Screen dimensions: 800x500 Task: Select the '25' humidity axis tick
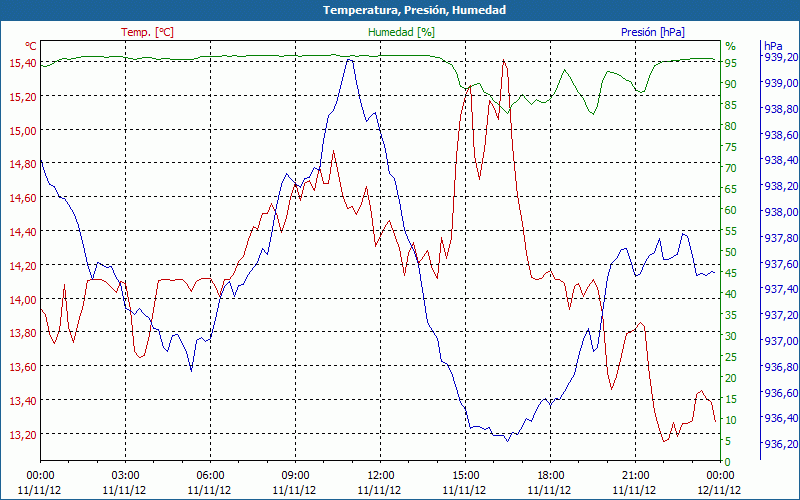tap(731, 357)
